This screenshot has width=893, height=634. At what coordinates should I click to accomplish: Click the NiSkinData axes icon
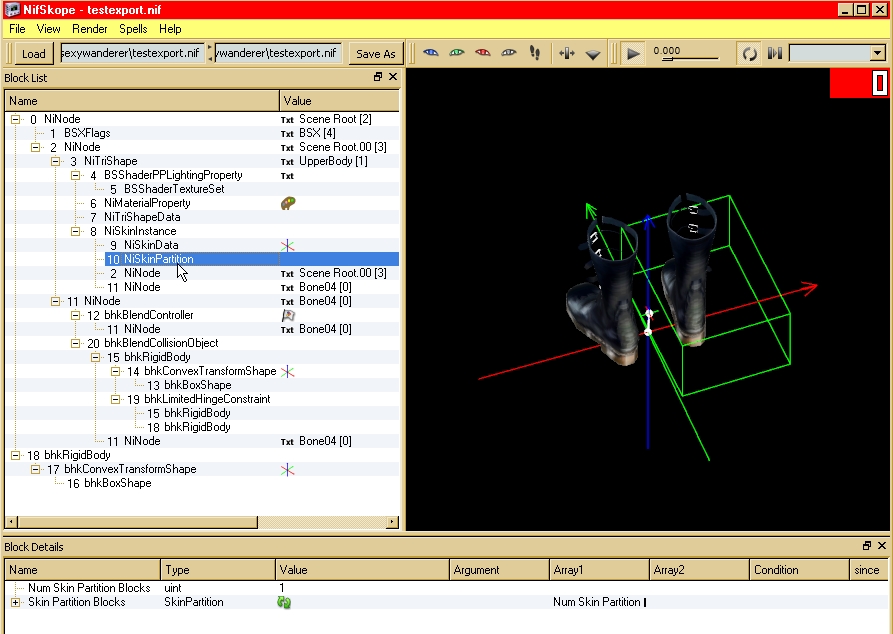tap(288, 246)
